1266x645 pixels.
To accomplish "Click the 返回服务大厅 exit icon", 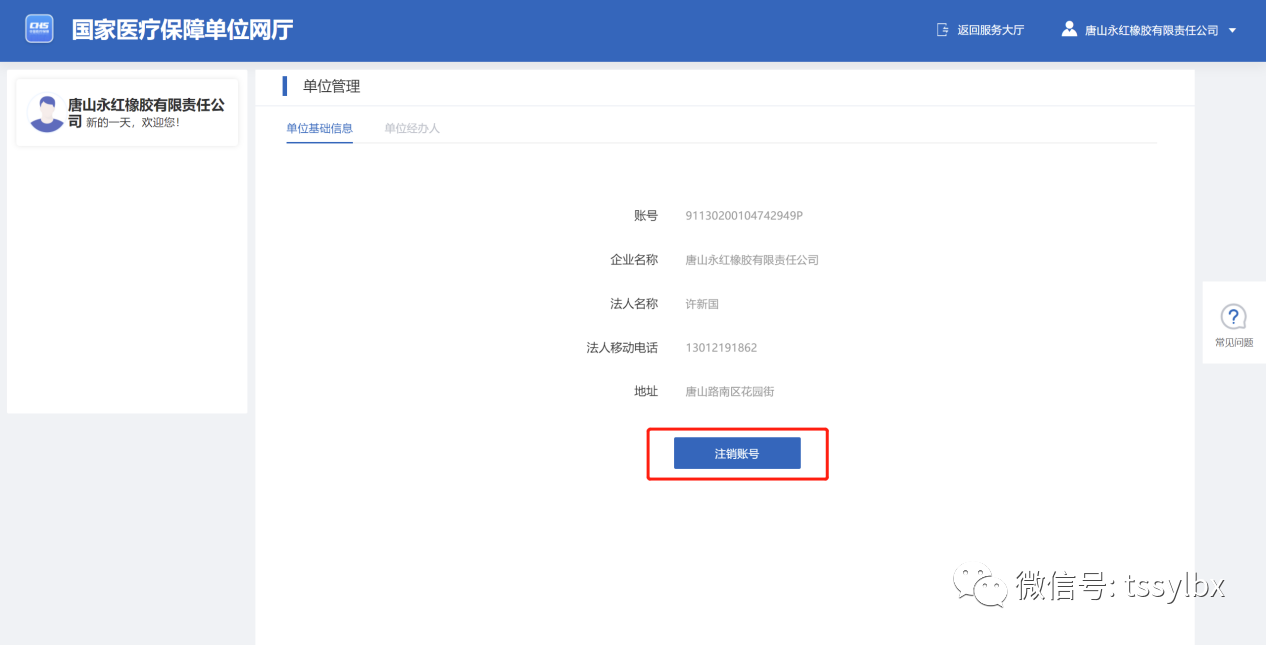I will (x=942, y=30).
